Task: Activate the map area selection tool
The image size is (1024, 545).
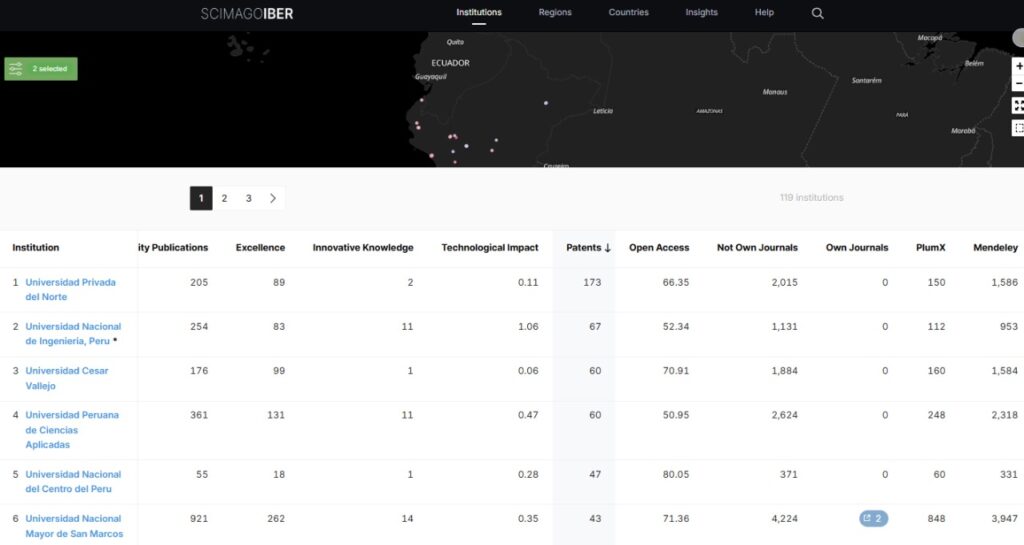Action: coord(1018,128)
